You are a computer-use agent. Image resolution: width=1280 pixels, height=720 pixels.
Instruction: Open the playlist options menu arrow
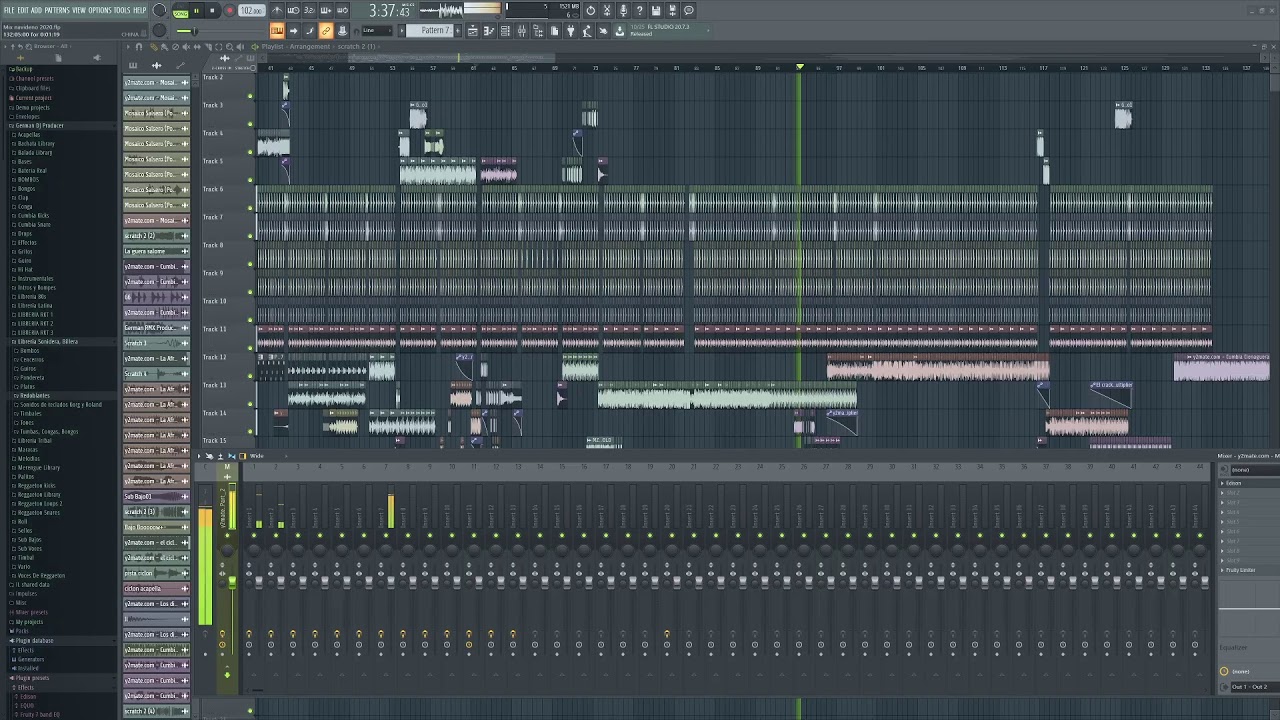128,46
